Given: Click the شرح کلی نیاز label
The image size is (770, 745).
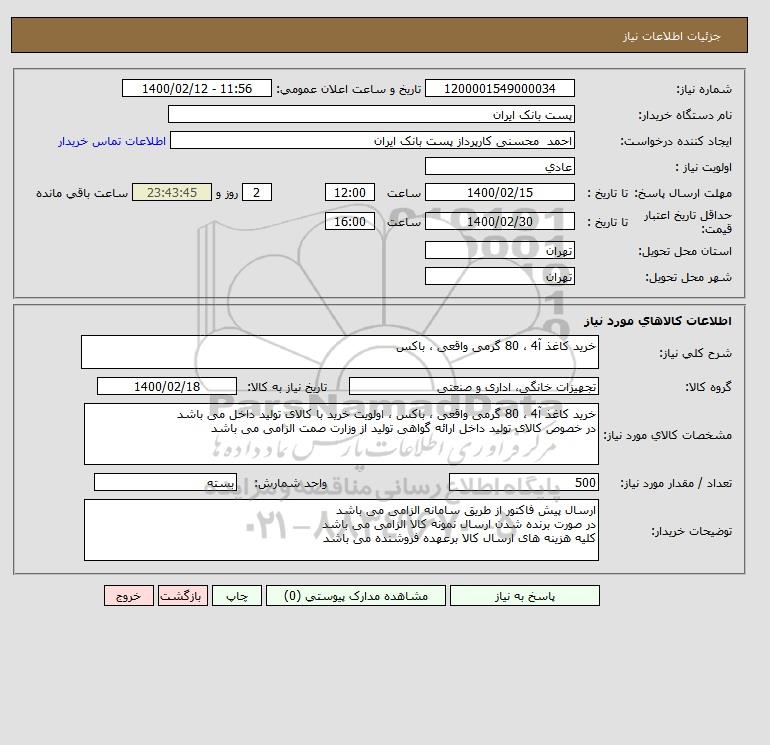Looking at the screenshot, I should 695,353.
